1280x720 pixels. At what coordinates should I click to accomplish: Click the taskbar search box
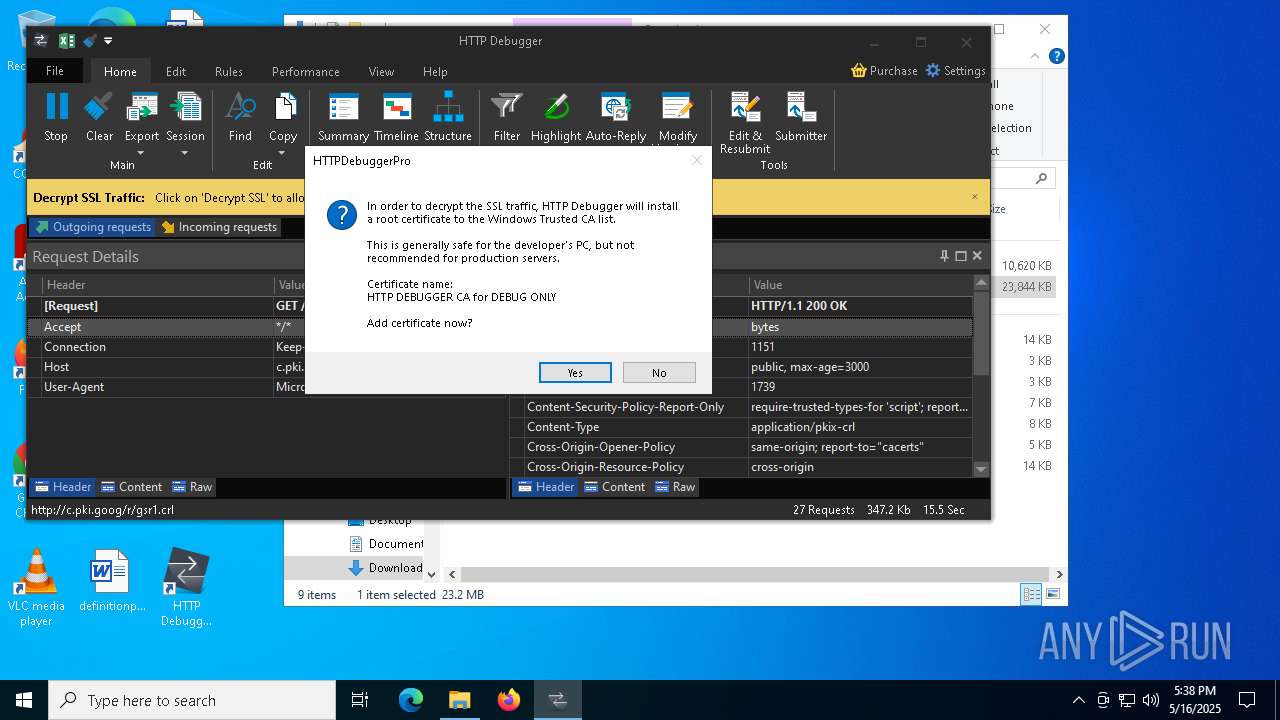pyautogui.click(x=192, y=700)
